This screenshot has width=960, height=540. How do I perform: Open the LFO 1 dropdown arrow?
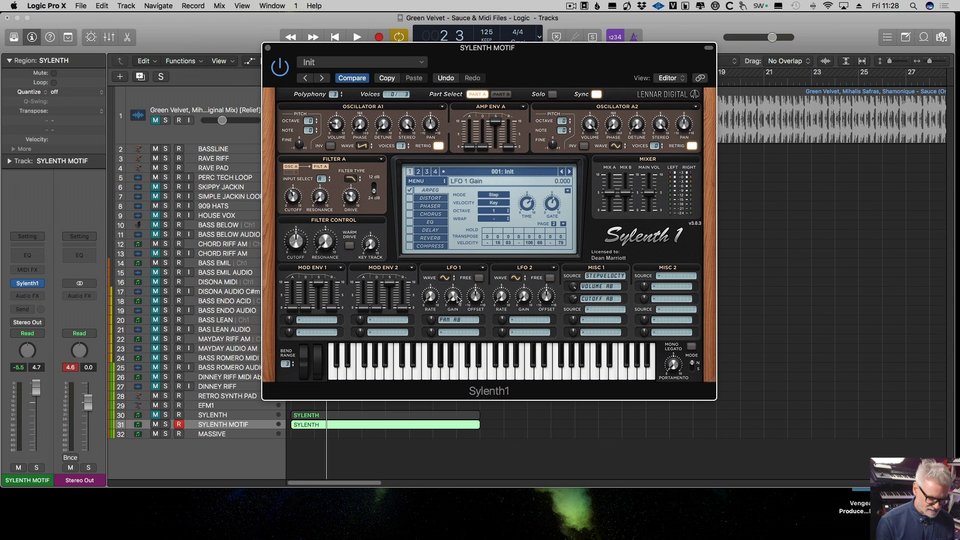pos(482,268)
